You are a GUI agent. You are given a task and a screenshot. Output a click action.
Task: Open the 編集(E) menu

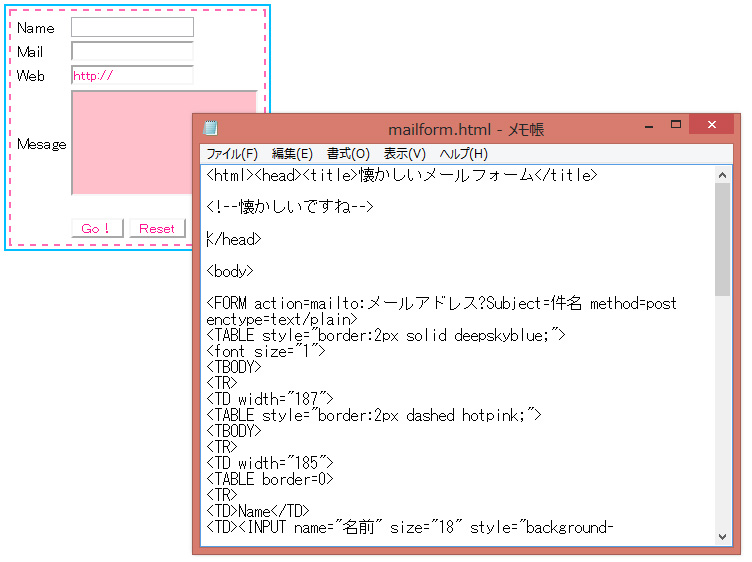[x=292, y=154]
